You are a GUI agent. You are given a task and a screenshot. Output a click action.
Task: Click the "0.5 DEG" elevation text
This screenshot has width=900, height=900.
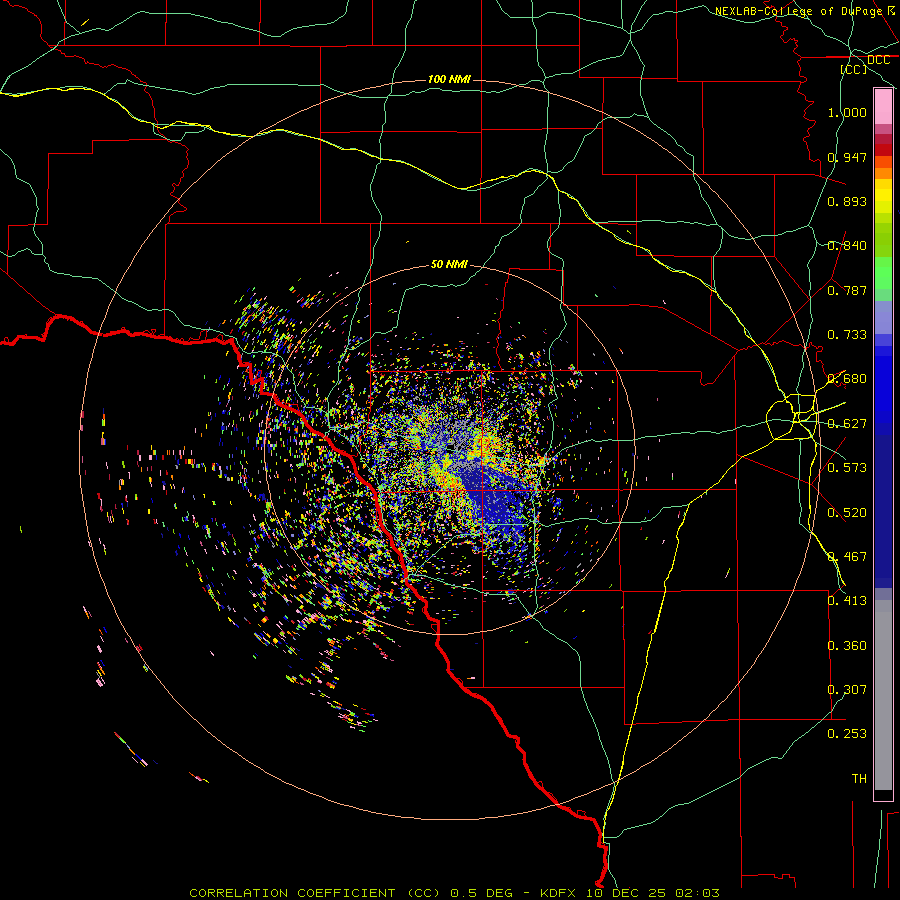coord(481,893)
